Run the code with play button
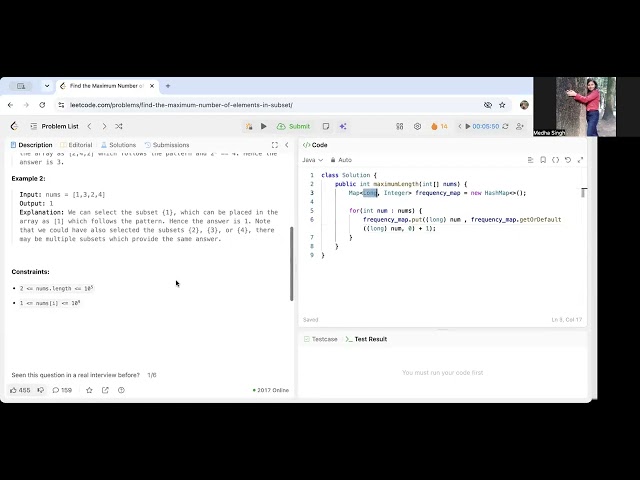This screenshot has height=480, width=640. pyautogui.click(x=264, y=127)
